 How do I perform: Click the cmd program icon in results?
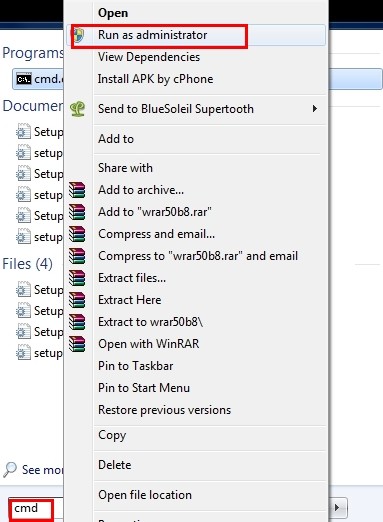click(24, 79)
